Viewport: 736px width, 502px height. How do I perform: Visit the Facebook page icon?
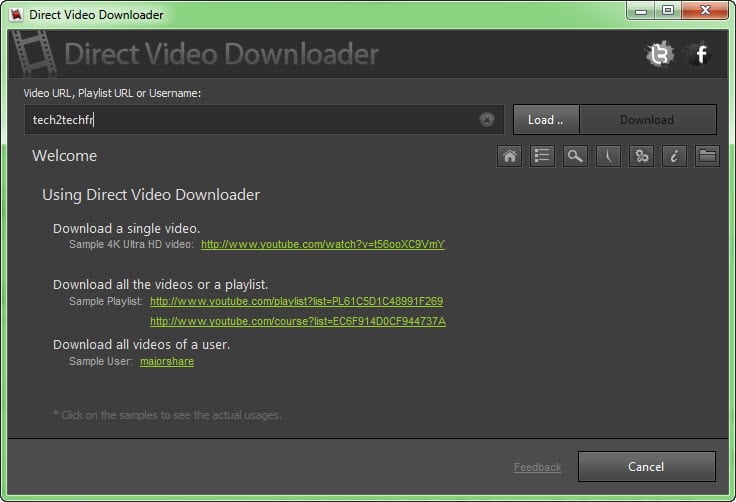tap(700, 54)
